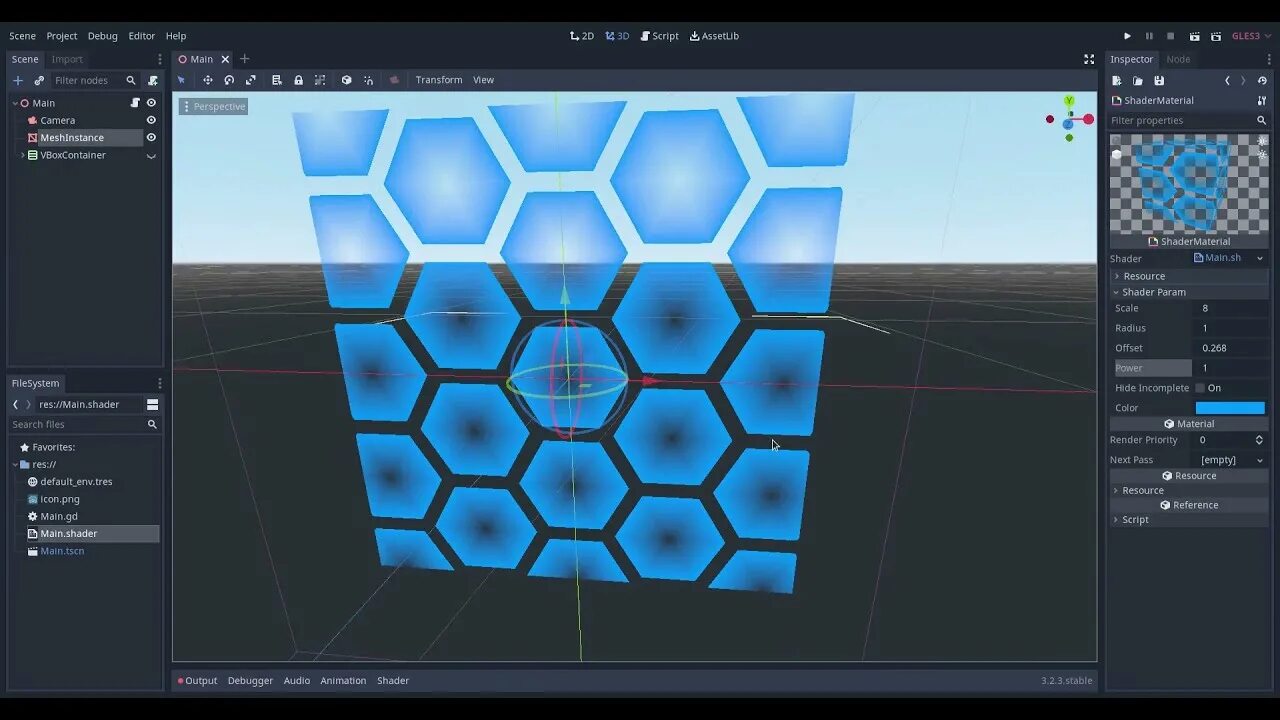The width and height of the screenshot is (1280, 720).
Task: Open the Scene dock options menu
Action: pos(159,59)
